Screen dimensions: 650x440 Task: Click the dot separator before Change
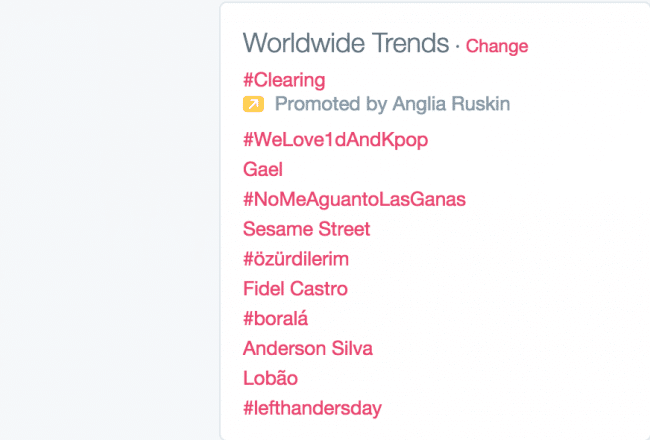click(x=457, y=46)
